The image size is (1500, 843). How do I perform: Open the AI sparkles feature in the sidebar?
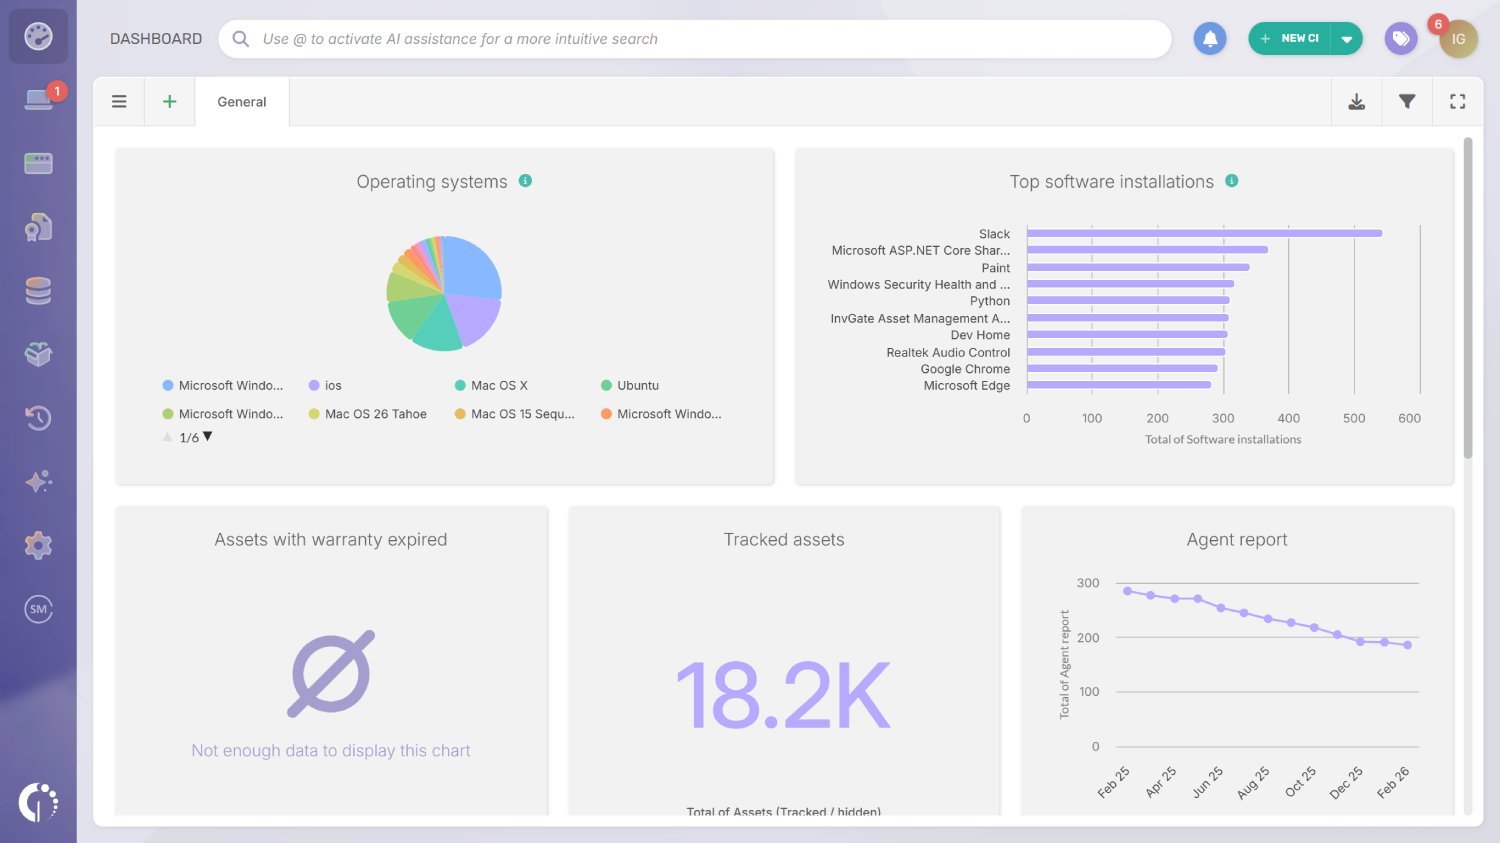38,481
